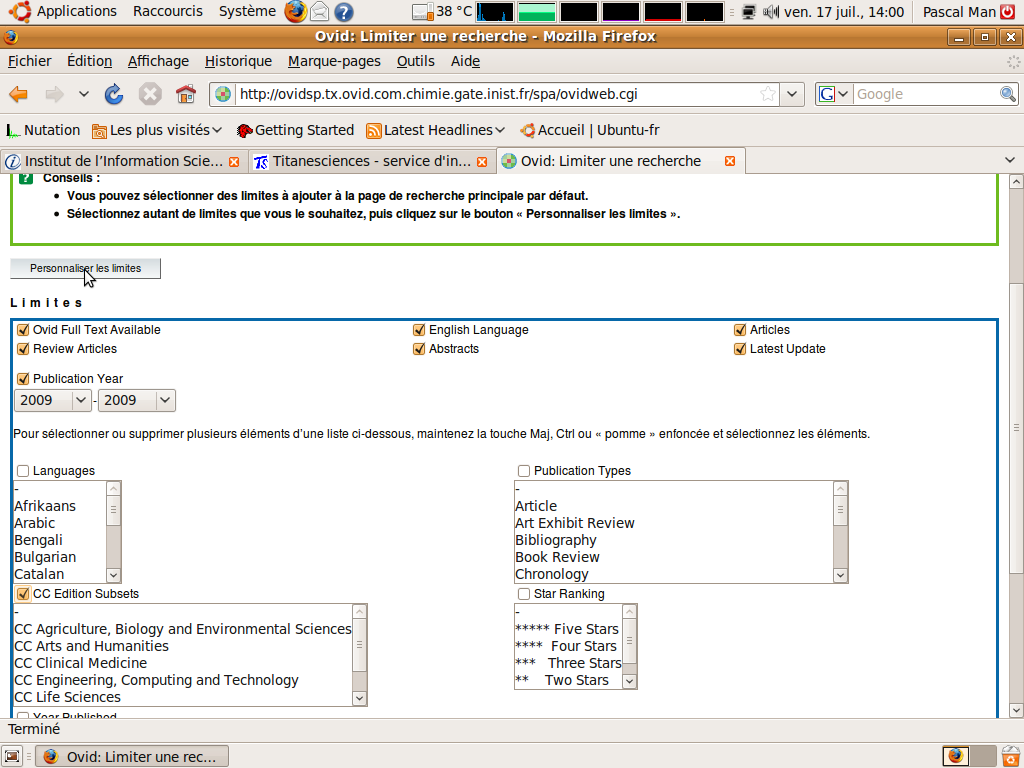Click the red power session icon
Screen dimensions: 1024x768
(x=1007, y=11)
